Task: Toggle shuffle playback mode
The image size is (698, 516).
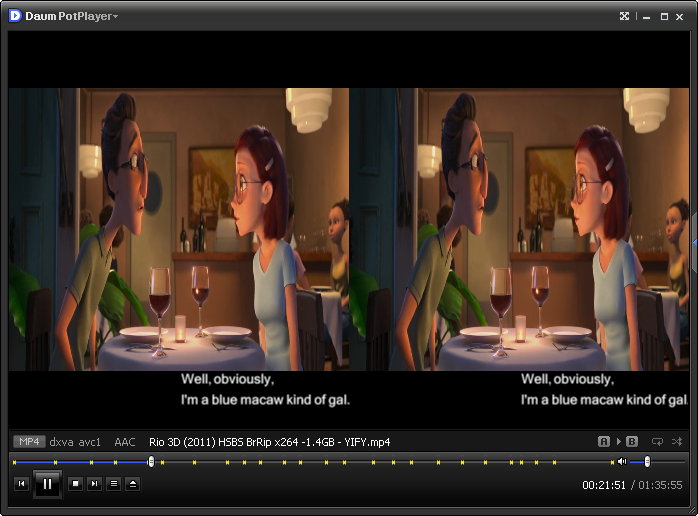Action: pyautogui.click(x=677, y=441)
